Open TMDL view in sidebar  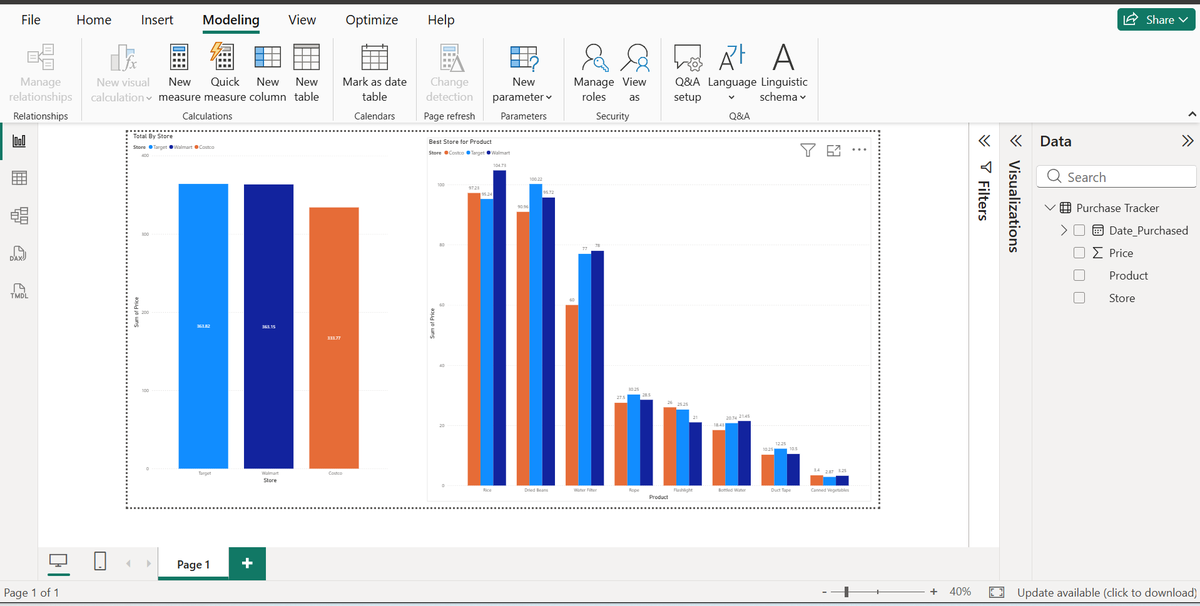coord(19,291)
